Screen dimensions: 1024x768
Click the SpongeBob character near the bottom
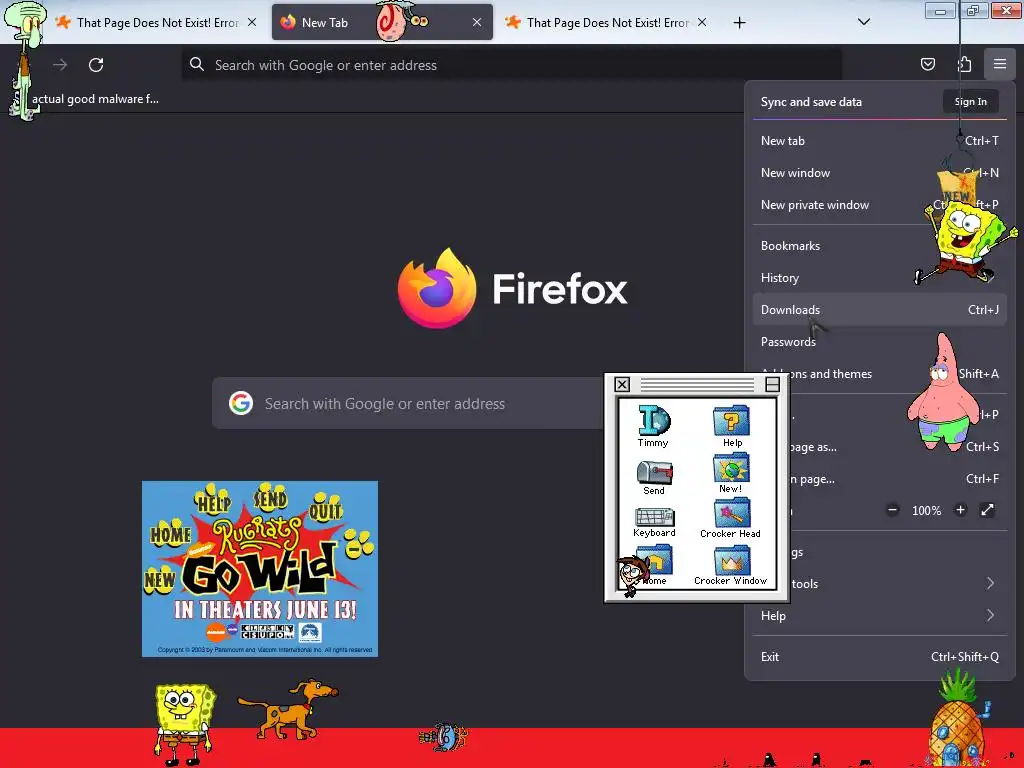coord(184,723)
